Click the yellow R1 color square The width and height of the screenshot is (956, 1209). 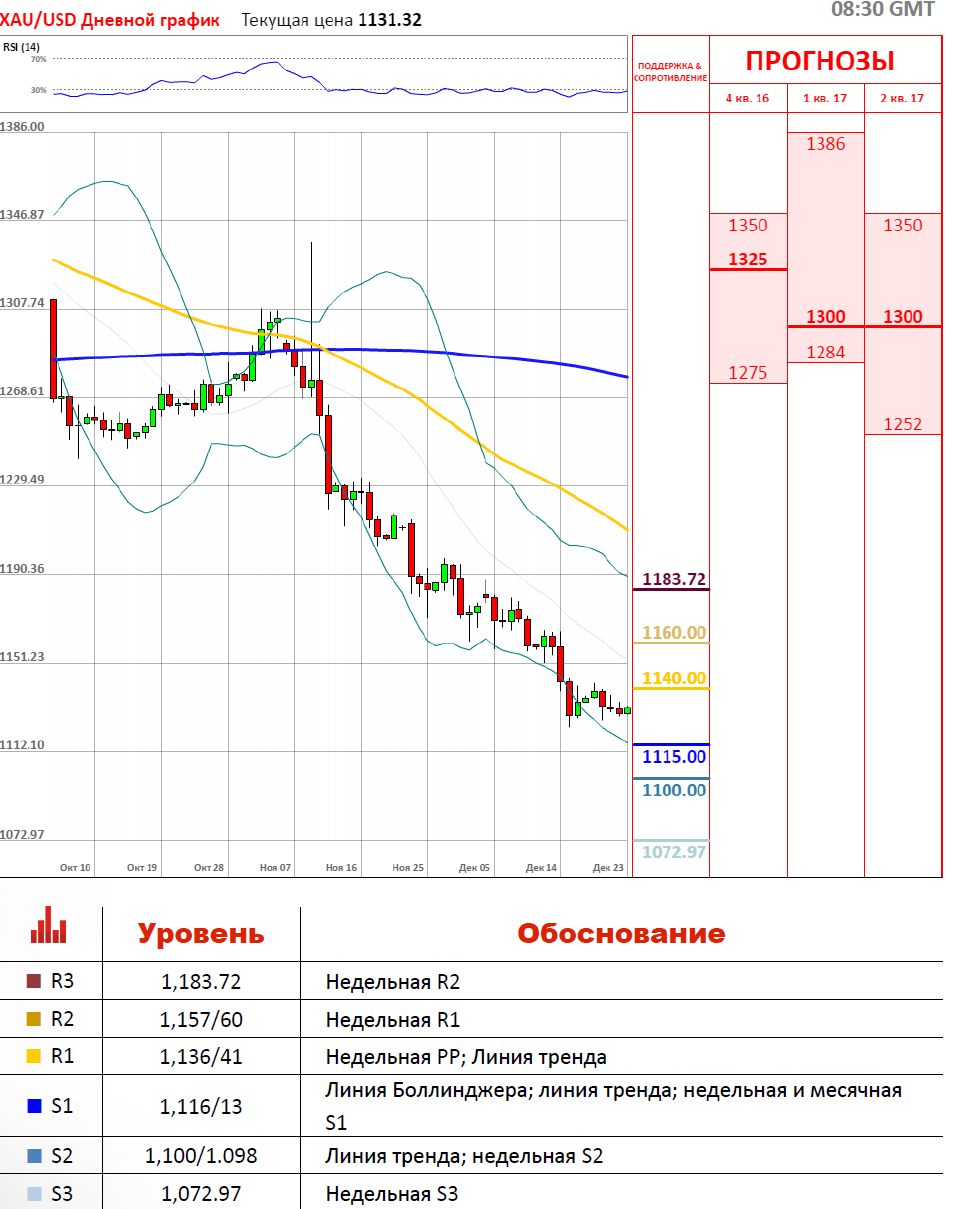(x=34, y=1057)
